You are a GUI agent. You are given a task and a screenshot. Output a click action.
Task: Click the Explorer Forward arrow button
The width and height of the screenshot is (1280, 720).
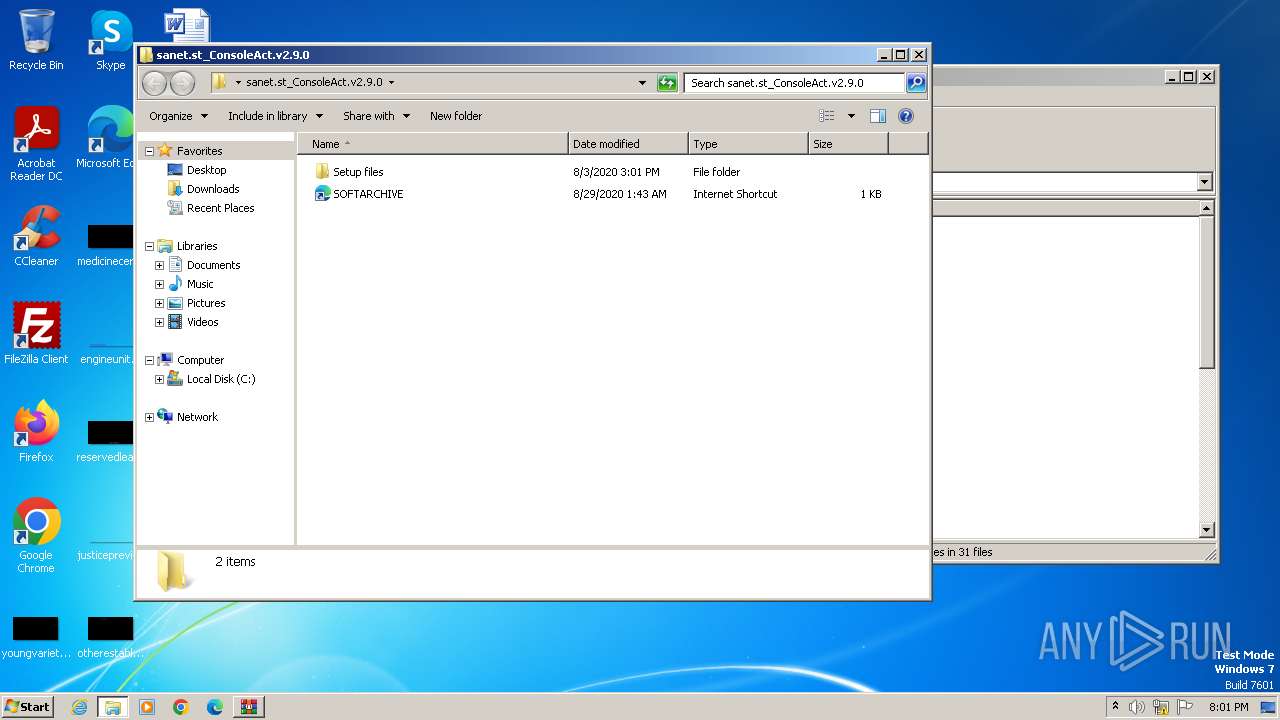coord(182,83)
